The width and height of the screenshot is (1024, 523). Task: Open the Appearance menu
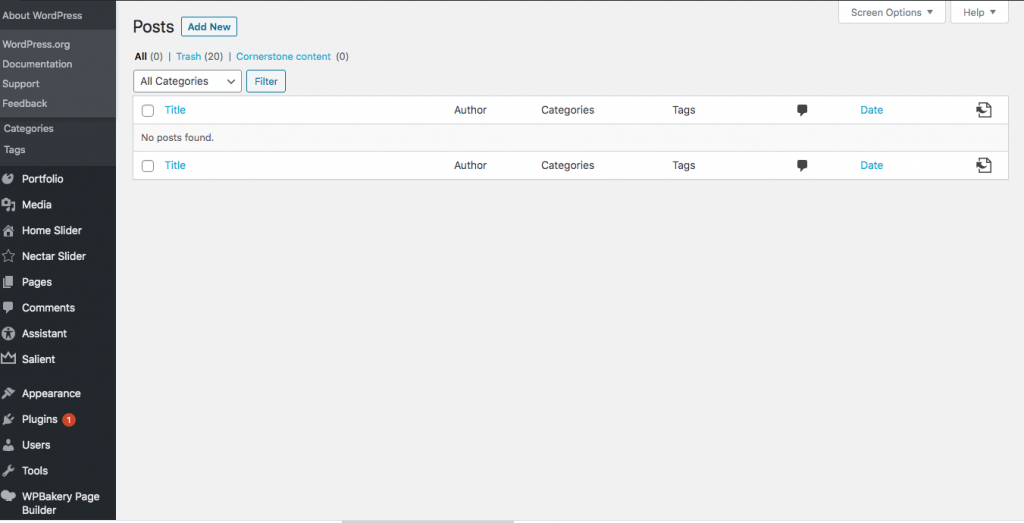coord(51,394)
